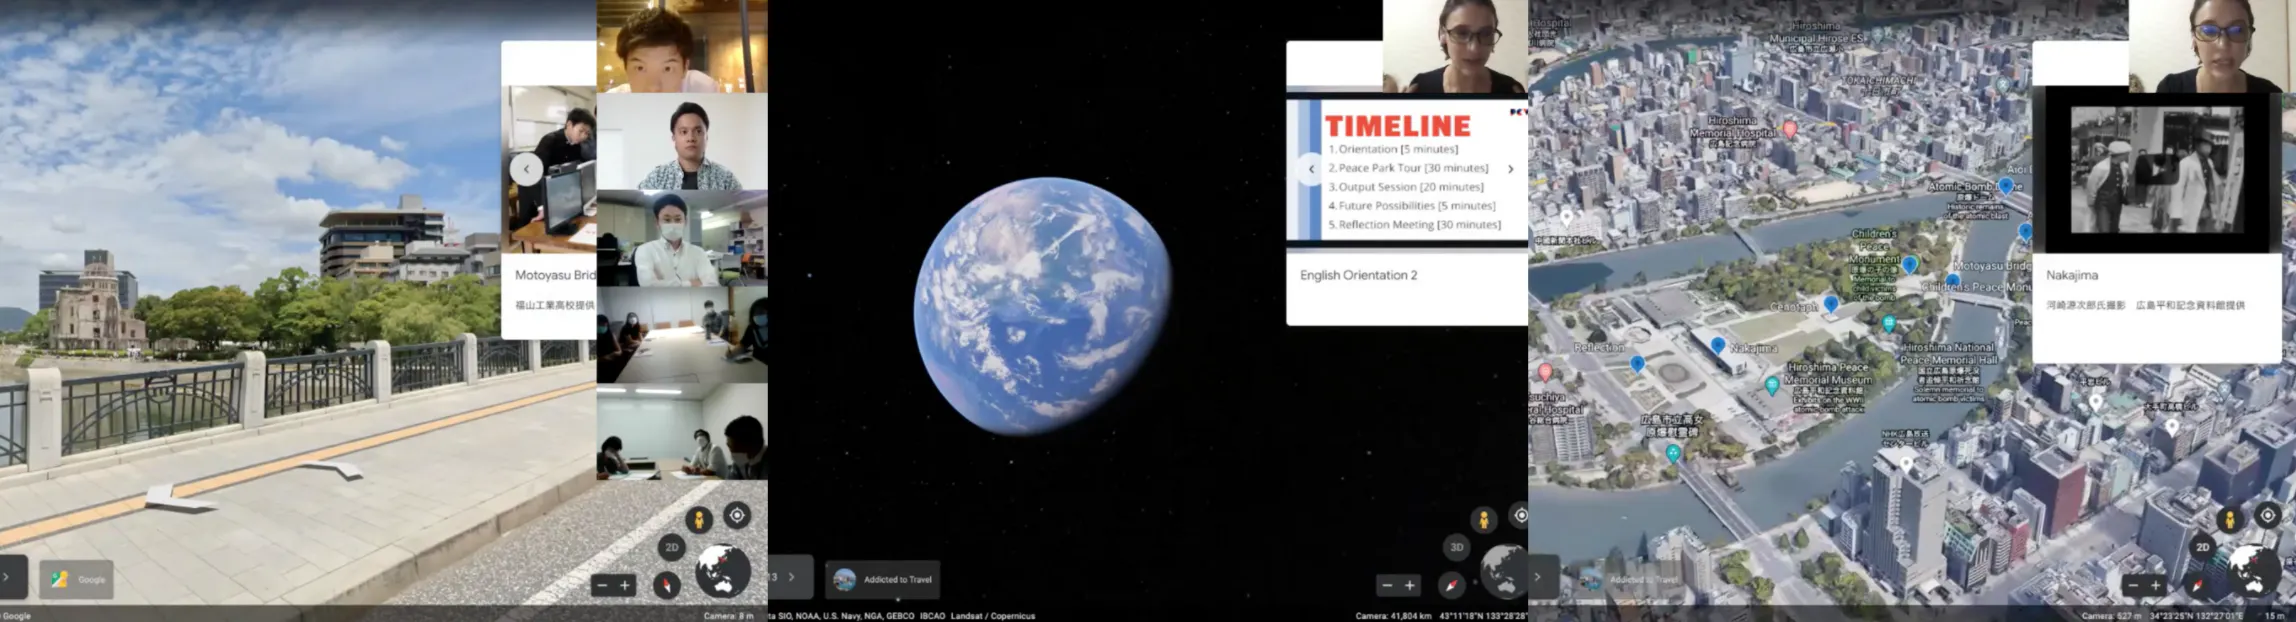The height and width of the screenshot is (622, 2296).
Task: Open the Google chip in the bridge Street View
Action: 77,579
